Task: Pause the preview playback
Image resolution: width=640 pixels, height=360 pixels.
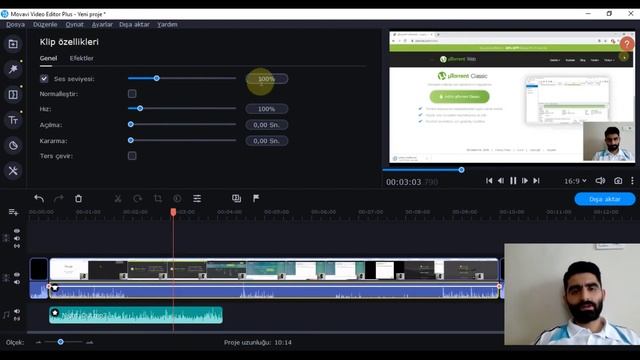Action: [x=513, y=180]
